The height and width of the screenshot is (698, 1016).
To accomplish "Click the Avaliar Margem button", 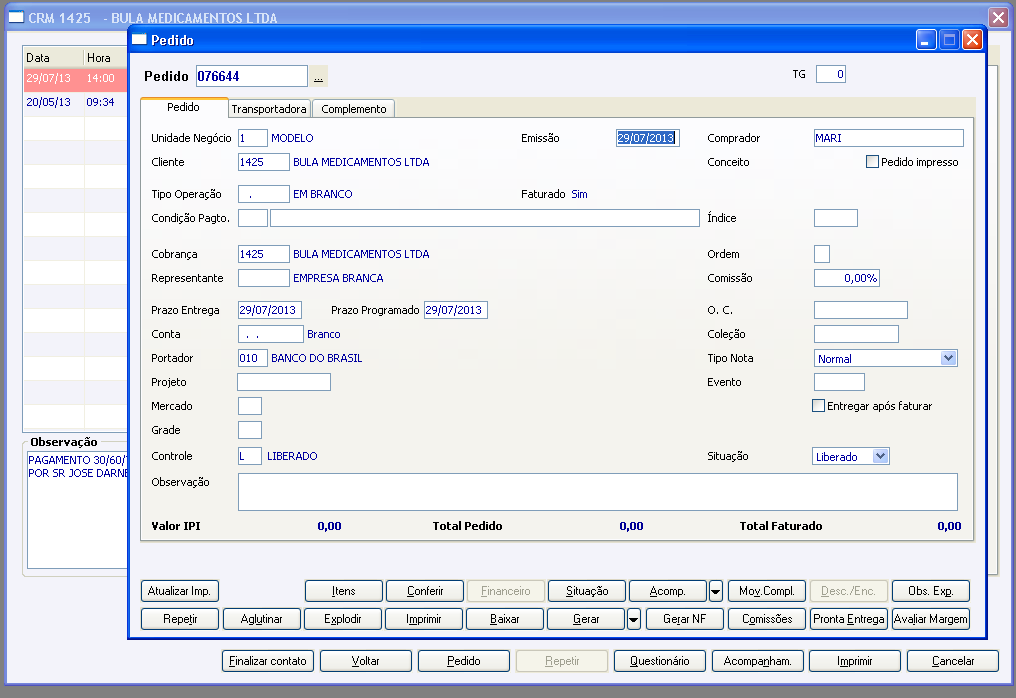I will (931, 619).
